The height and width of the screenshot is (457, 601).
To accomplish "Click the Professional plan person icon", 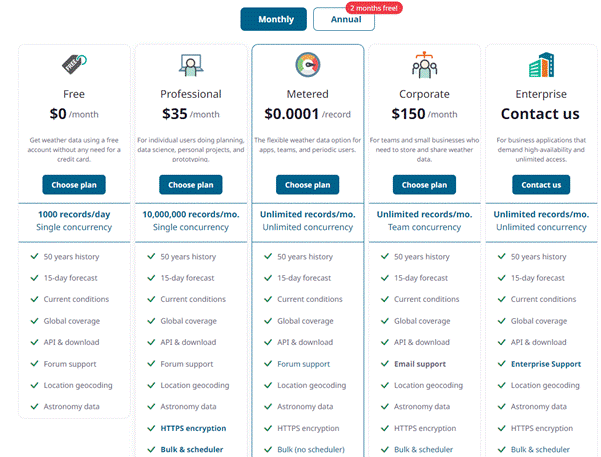I will (x=190, y=66).
